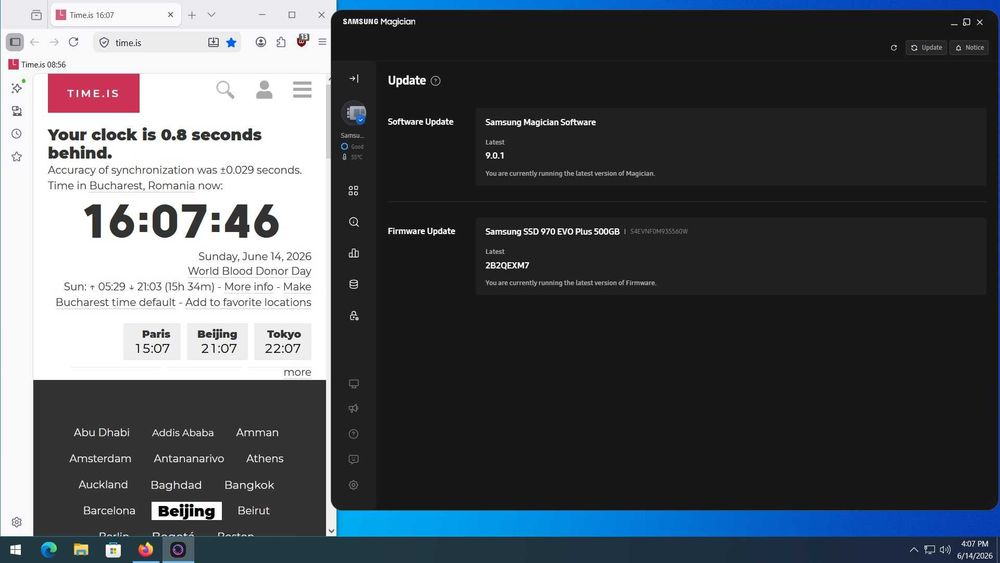Click the install web app icon in address bar
This screenshot has height=563, width=1000.
(213, 42)
